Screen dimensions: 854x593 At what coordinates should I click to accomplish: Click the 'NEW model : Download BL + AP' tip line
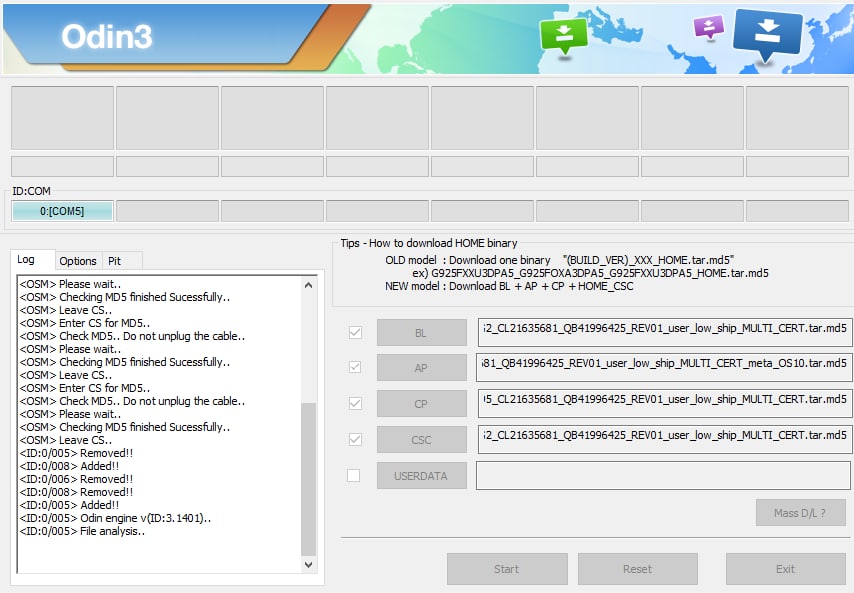point(509,286)
